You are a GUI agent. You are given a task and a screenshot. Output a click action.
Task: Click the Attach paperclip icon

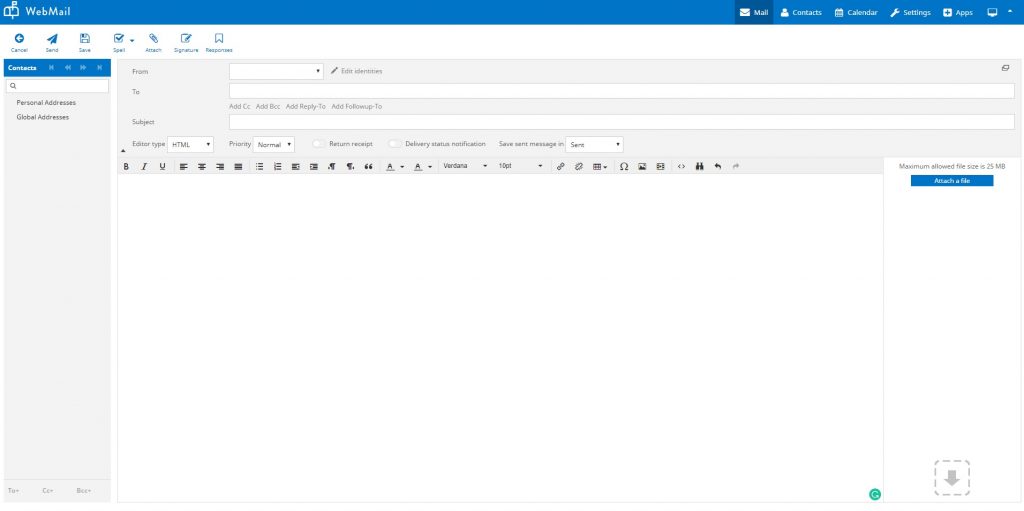click(x=153, y=39)
